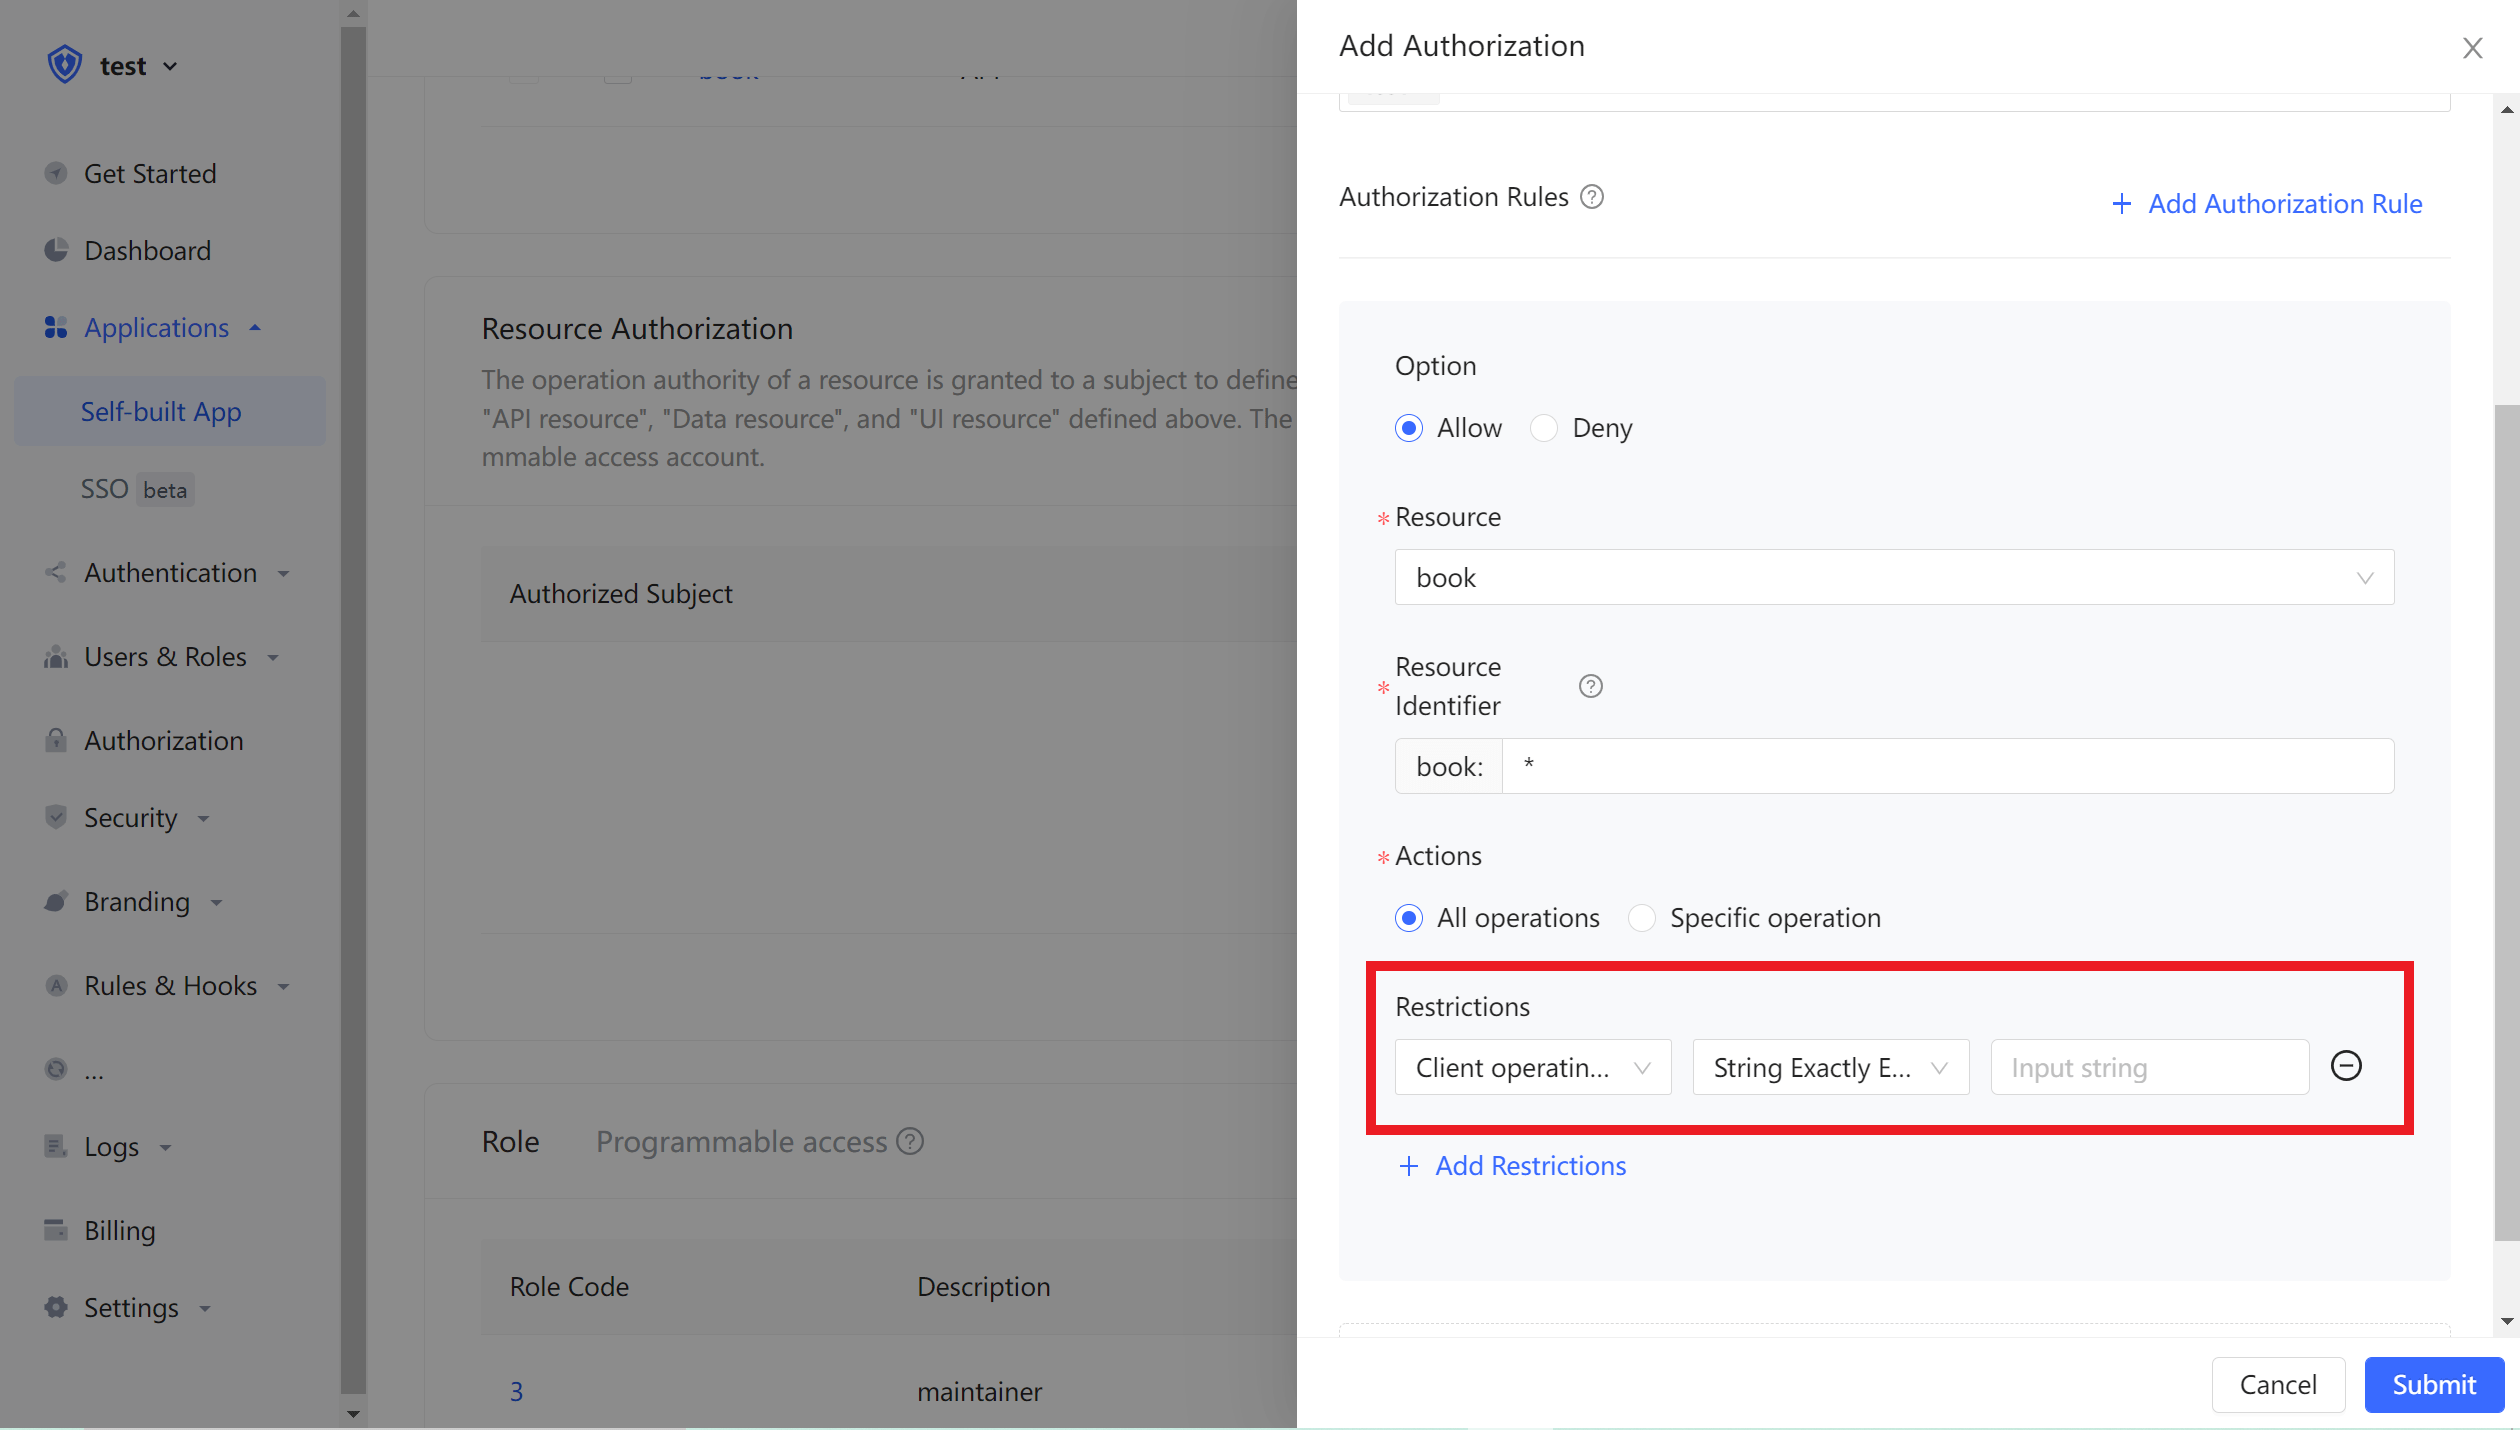Open Self-built App in the sidebar
The height and width of the screenshot is (1430, 2520).
pos(161,411)
